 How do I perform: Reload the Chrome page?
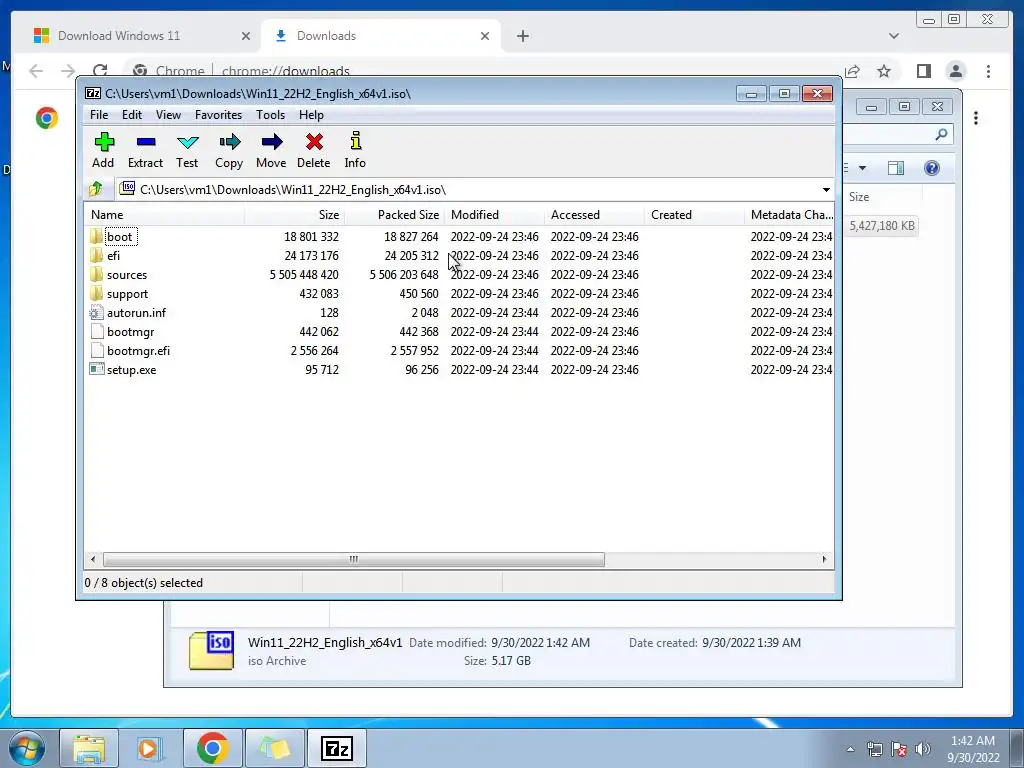coord(100,71)
